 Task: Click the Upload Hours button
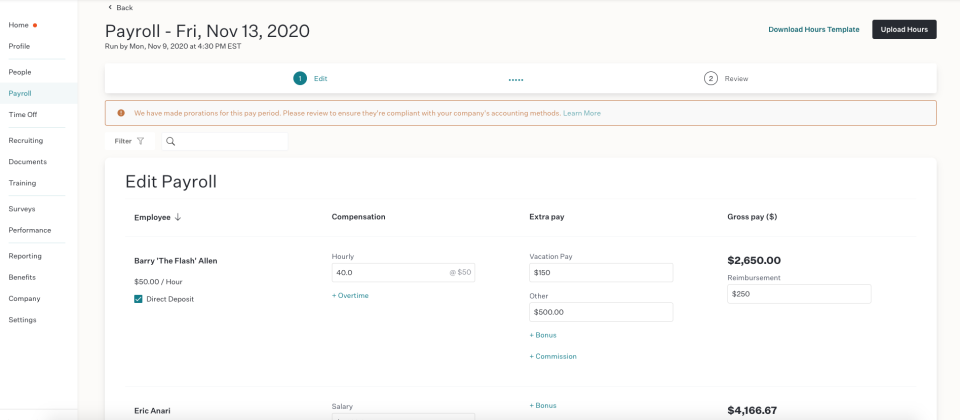click(x=904, y=29)
